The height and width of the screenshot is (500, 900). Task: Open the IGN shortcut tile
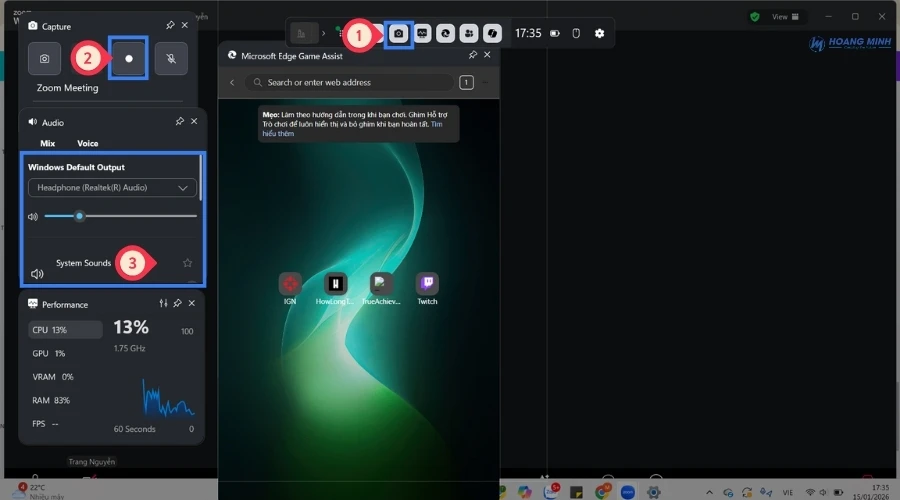(290, 284)
